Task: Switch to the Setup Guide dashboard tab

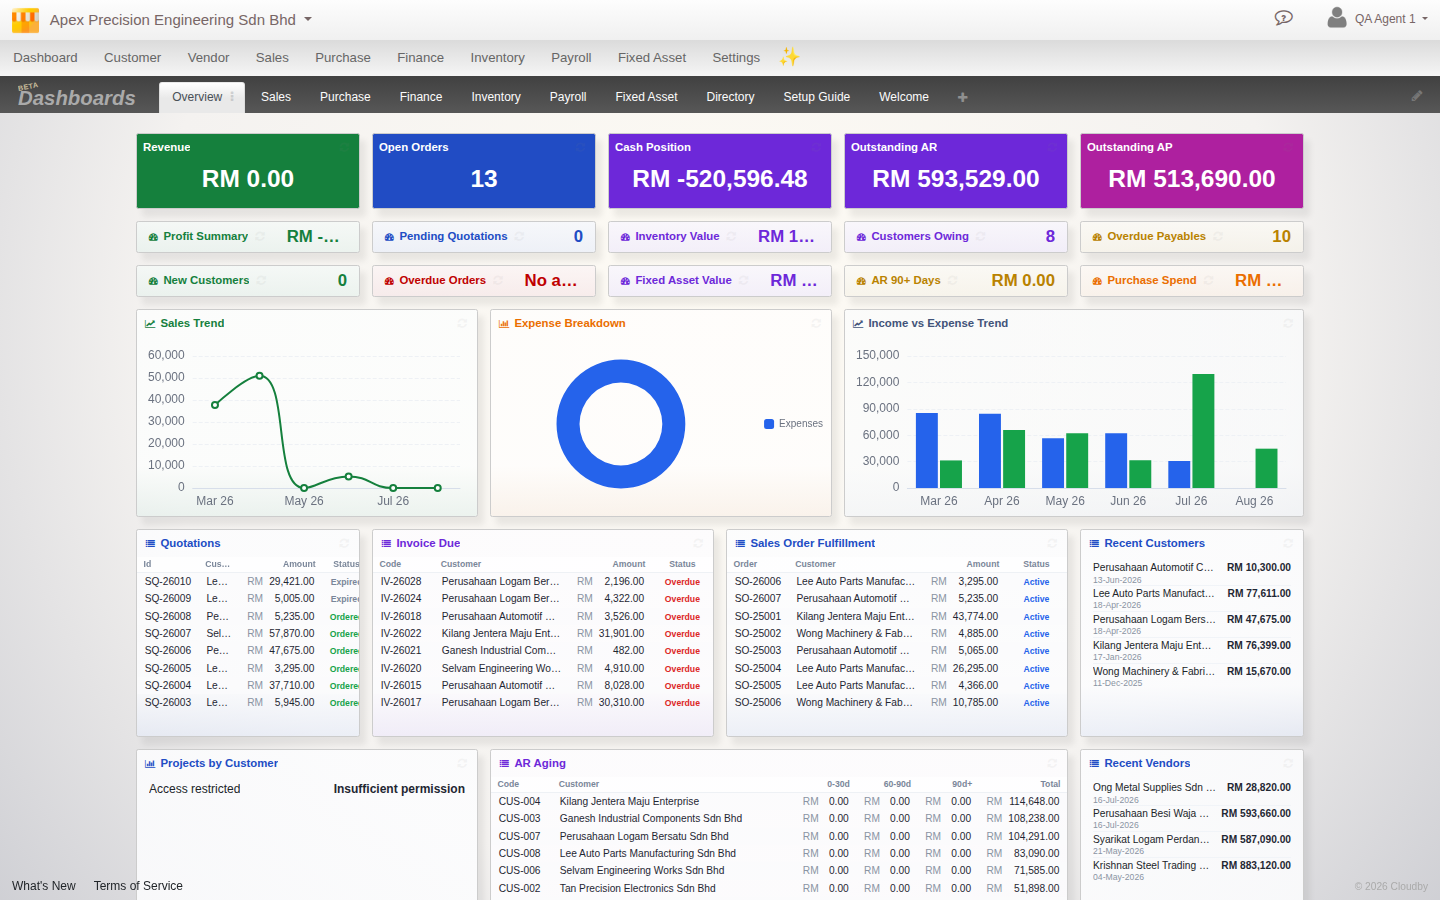Action: (x=817, y=97)
